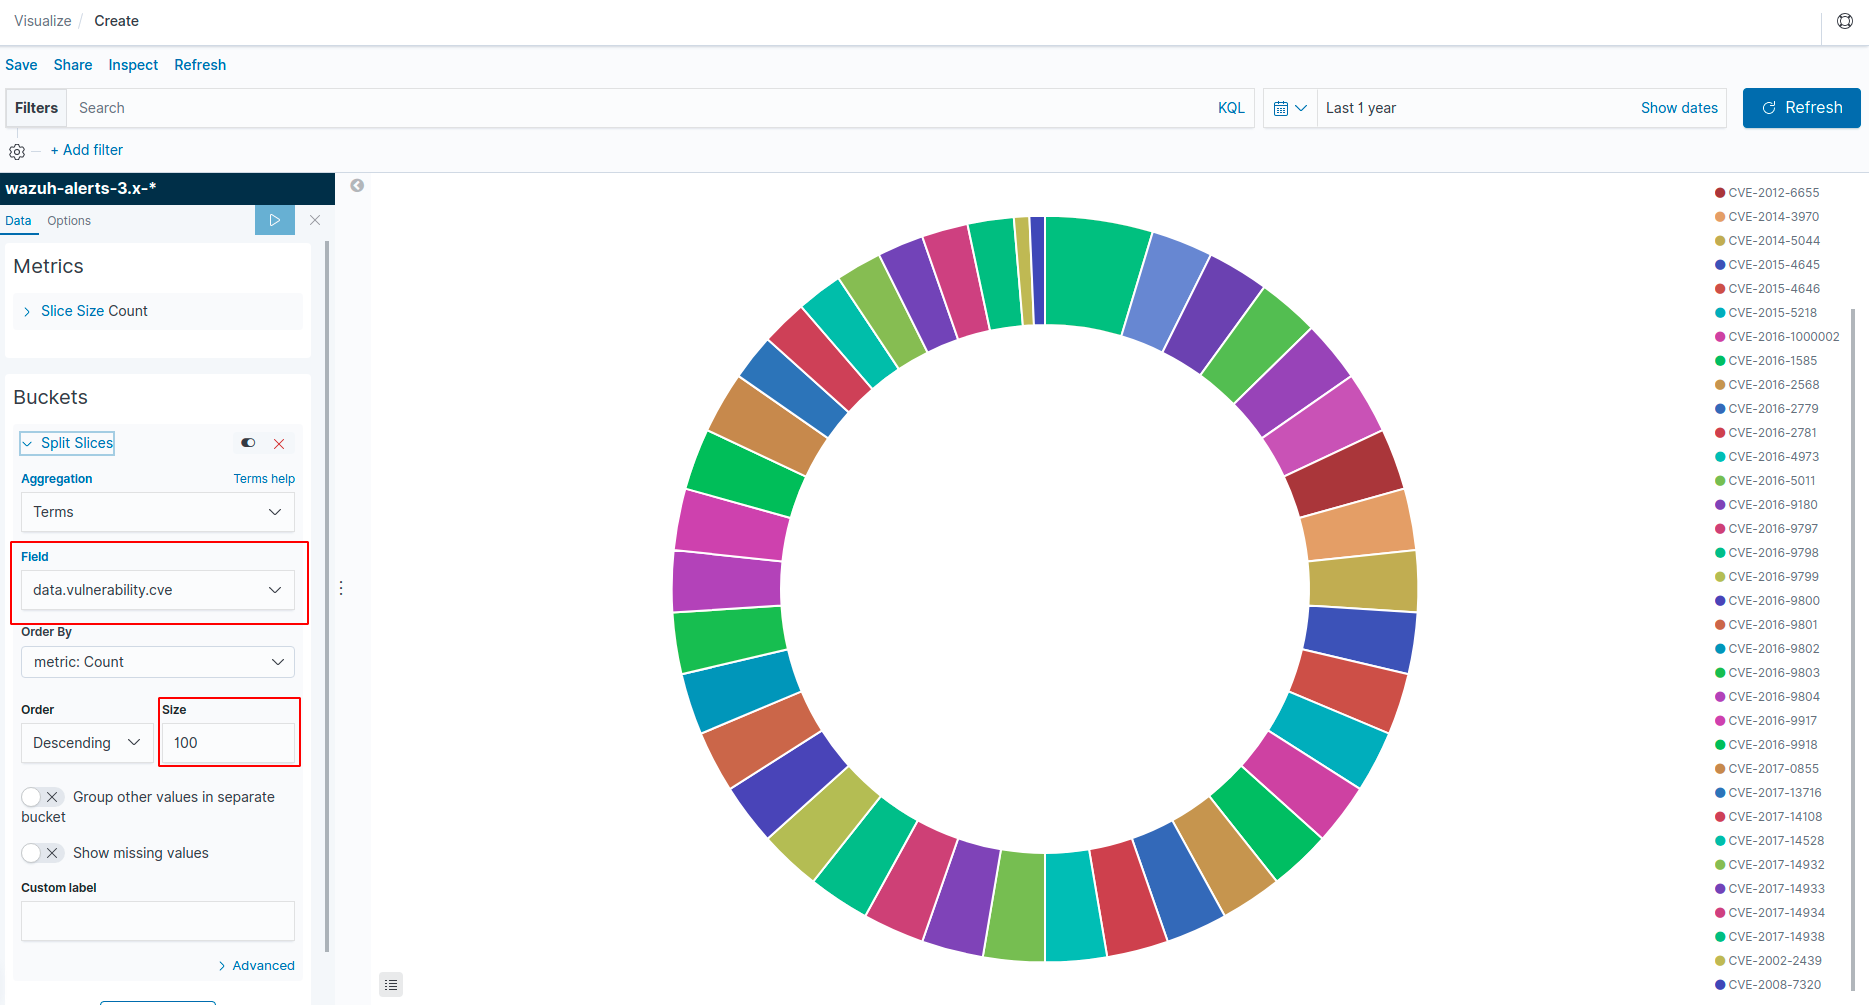This screenshot has height=1005, width=1869.
Task: Discard changes with the X icon
Action: pos(315,219)
